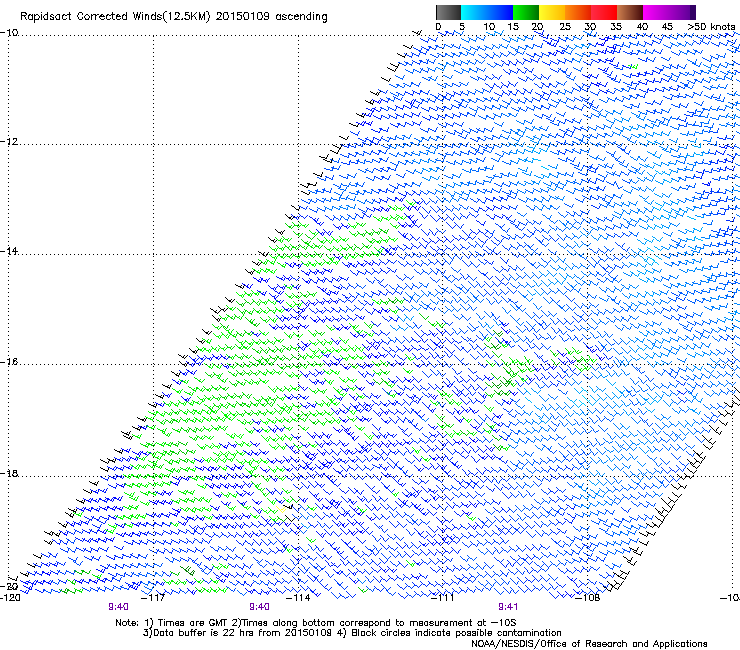This screenshot has width=740, height=650.
Task: Click the '-120' longitude axis label
Action: point(10,598)
